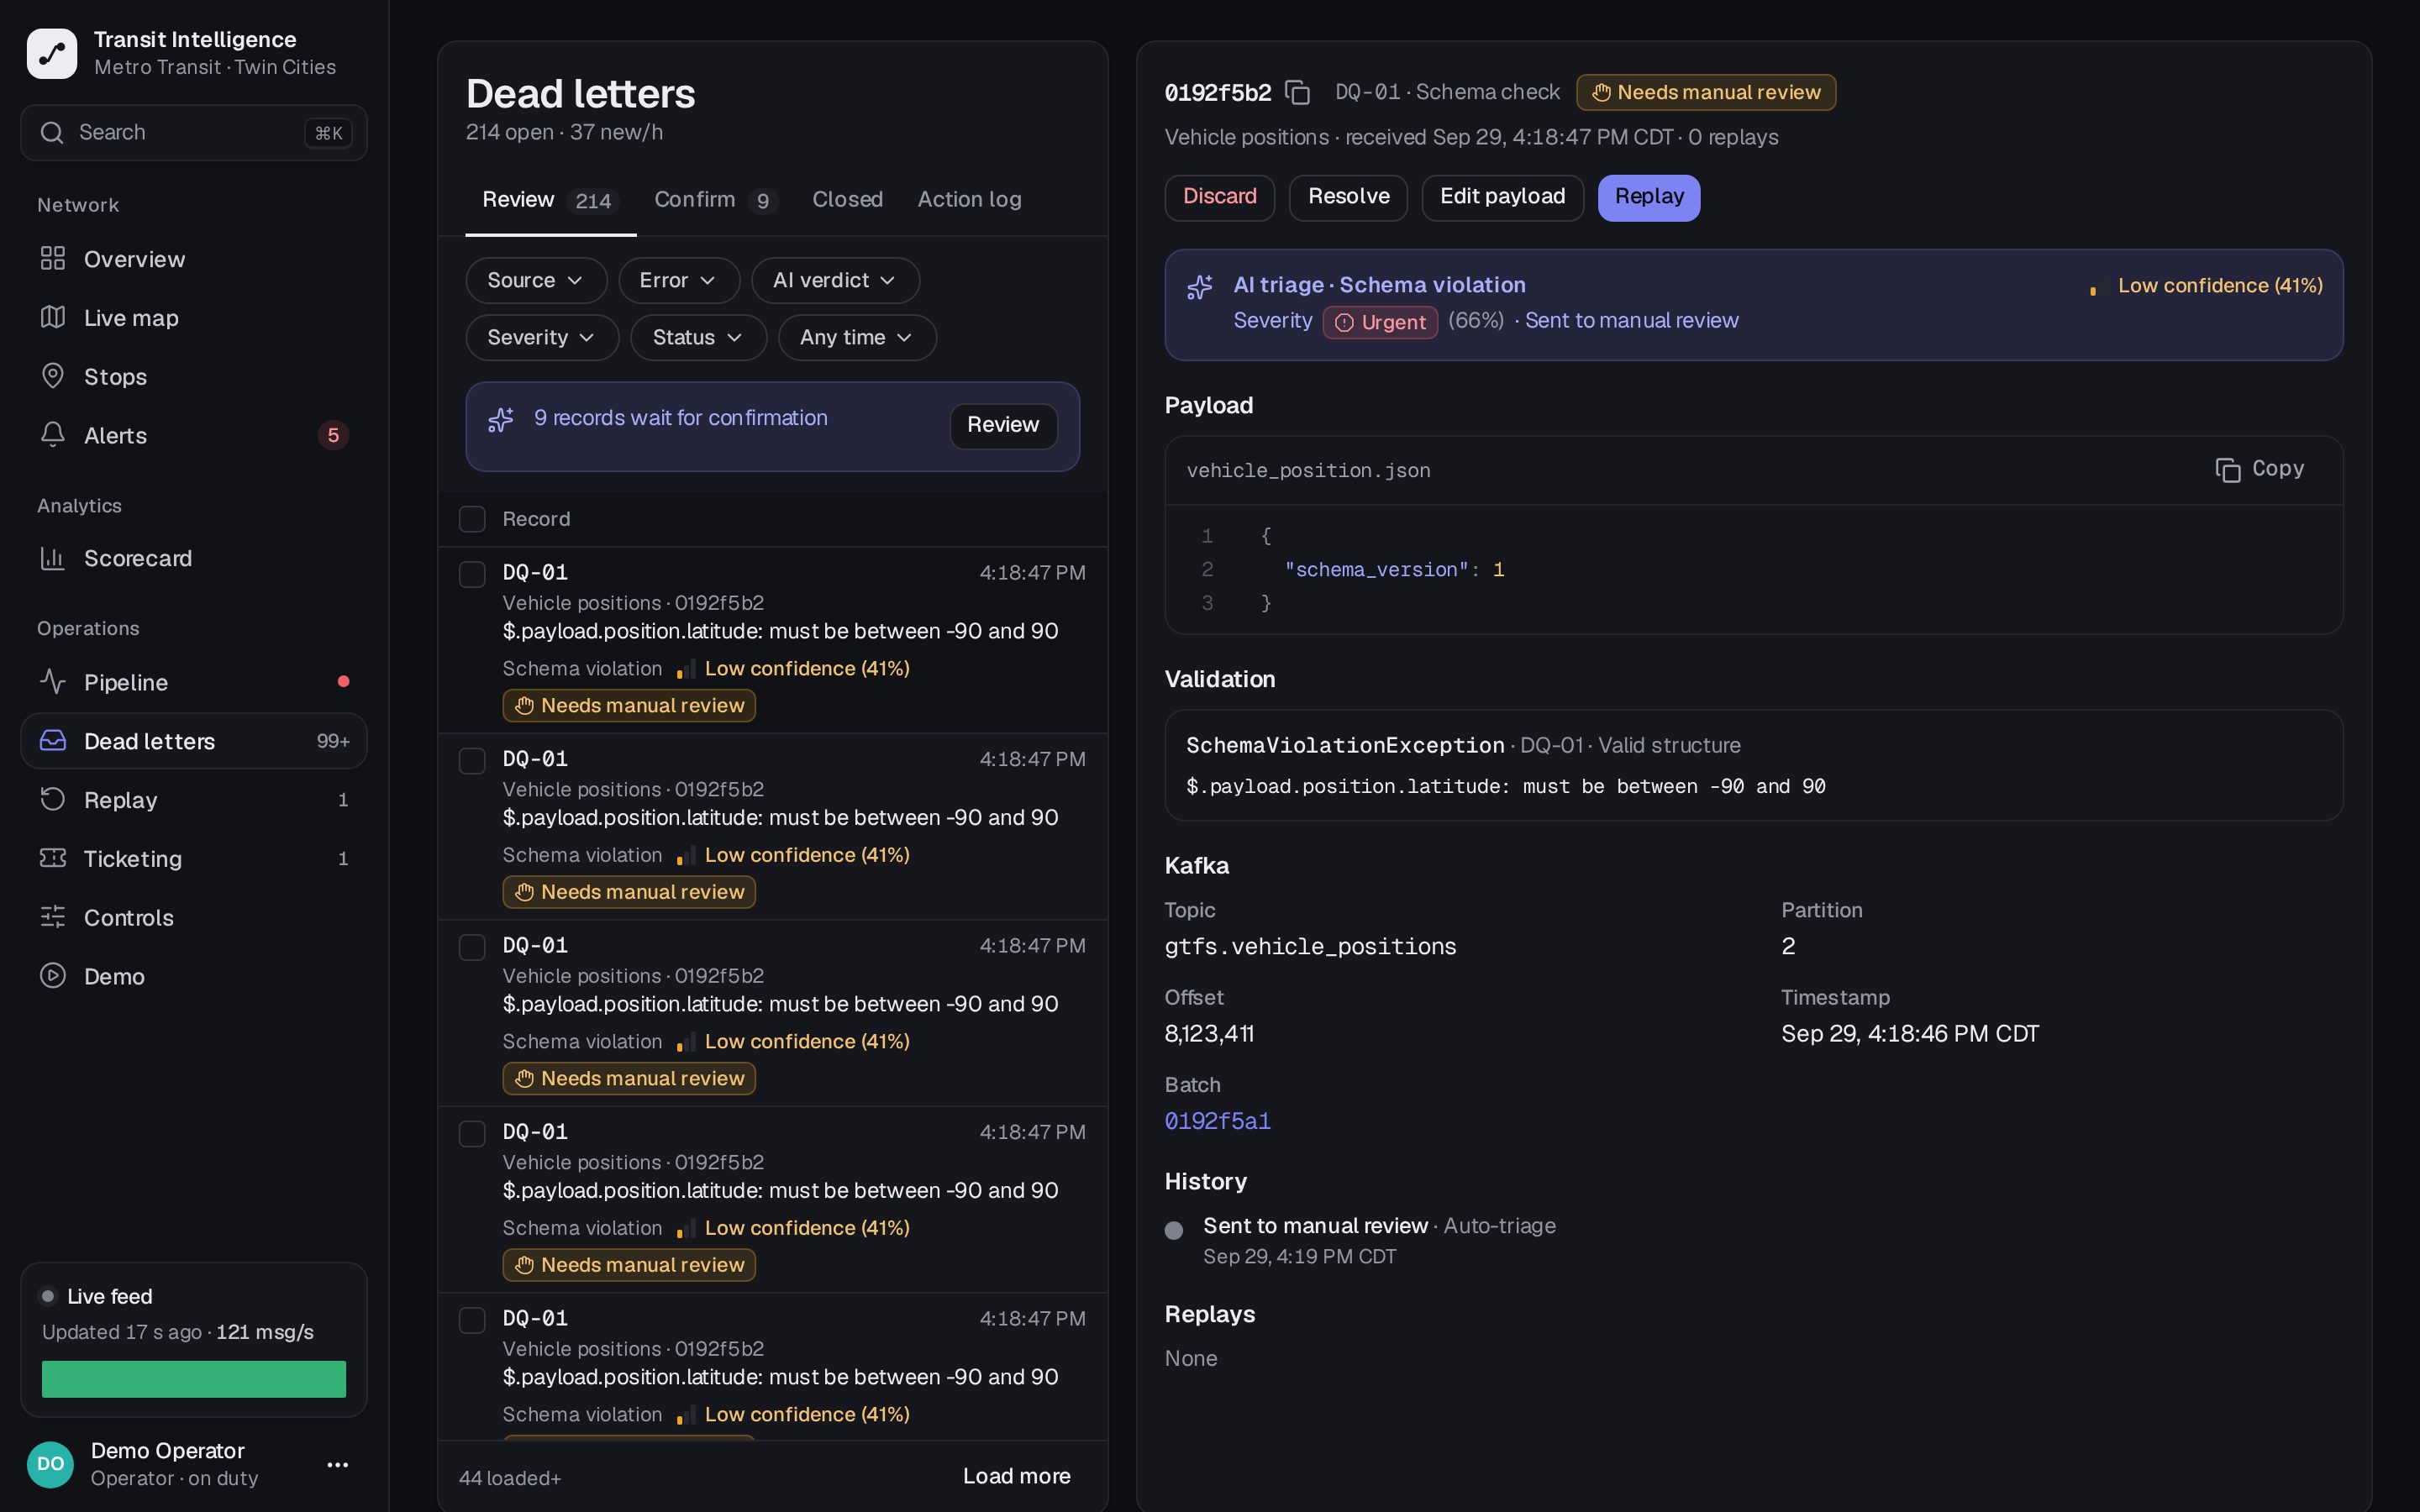The width and height of the screenshot is (2420, 1512).
Task: Check the first DQ-01 record checkbox
Action: pos(472,574)
